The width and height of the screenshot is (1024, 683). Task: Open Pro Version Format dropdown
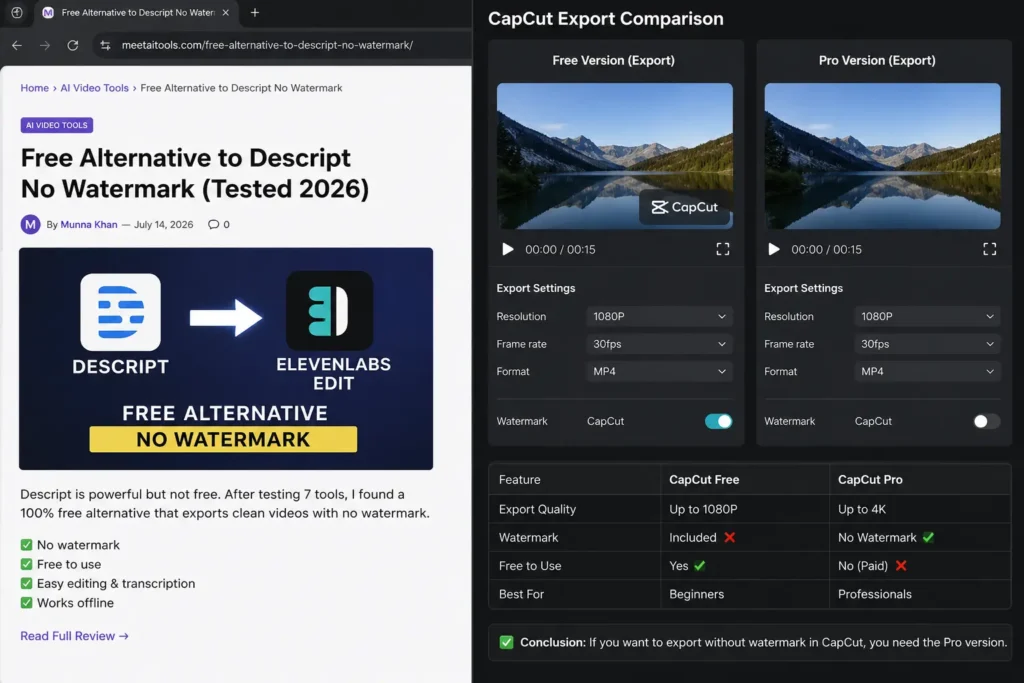927,372
